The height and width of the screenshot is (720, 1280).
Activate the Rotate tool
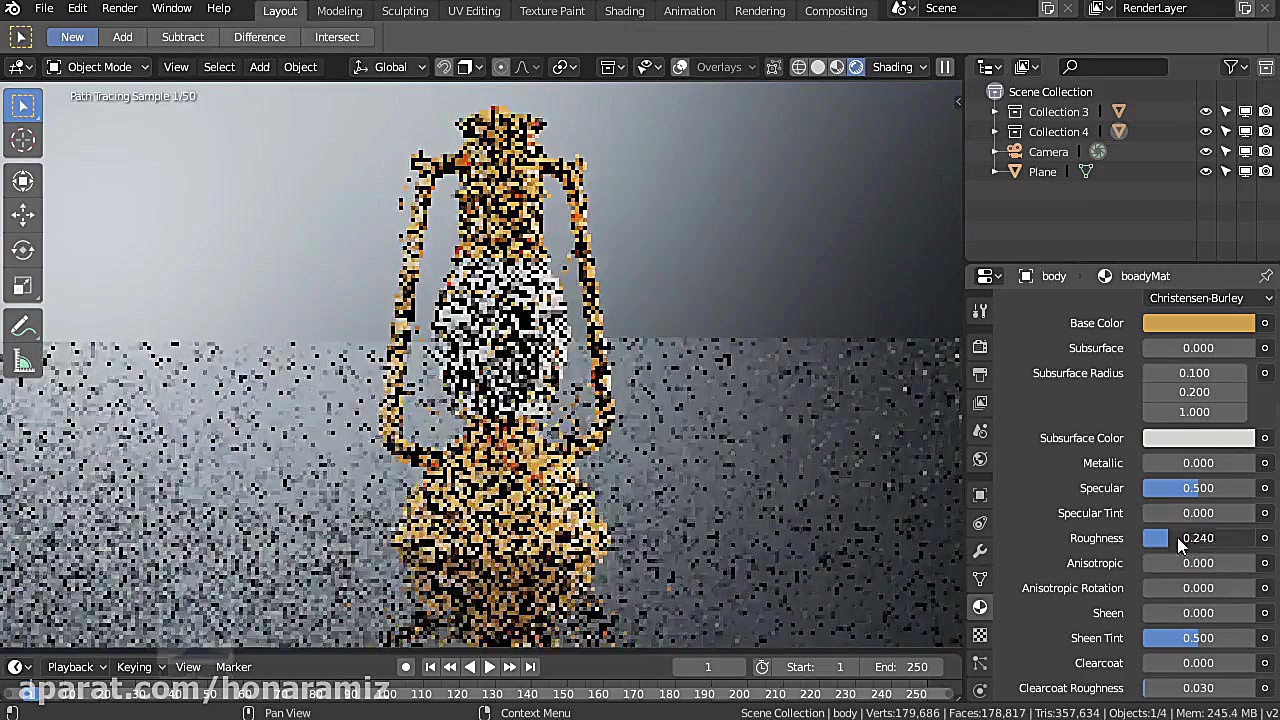click(x=23, y=250)
